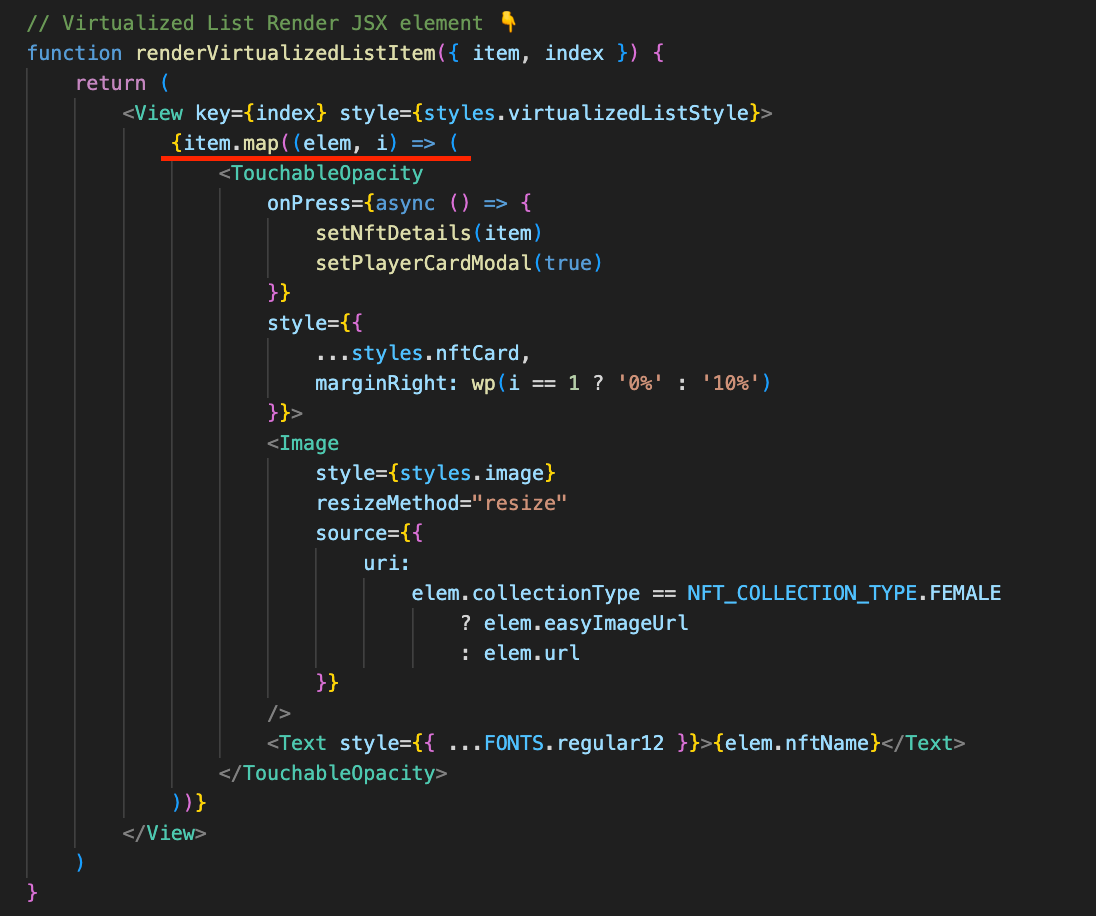Click the "{elem.nftName}" expression
This screenshot has height=916, width=1096.
pos(797,743)
